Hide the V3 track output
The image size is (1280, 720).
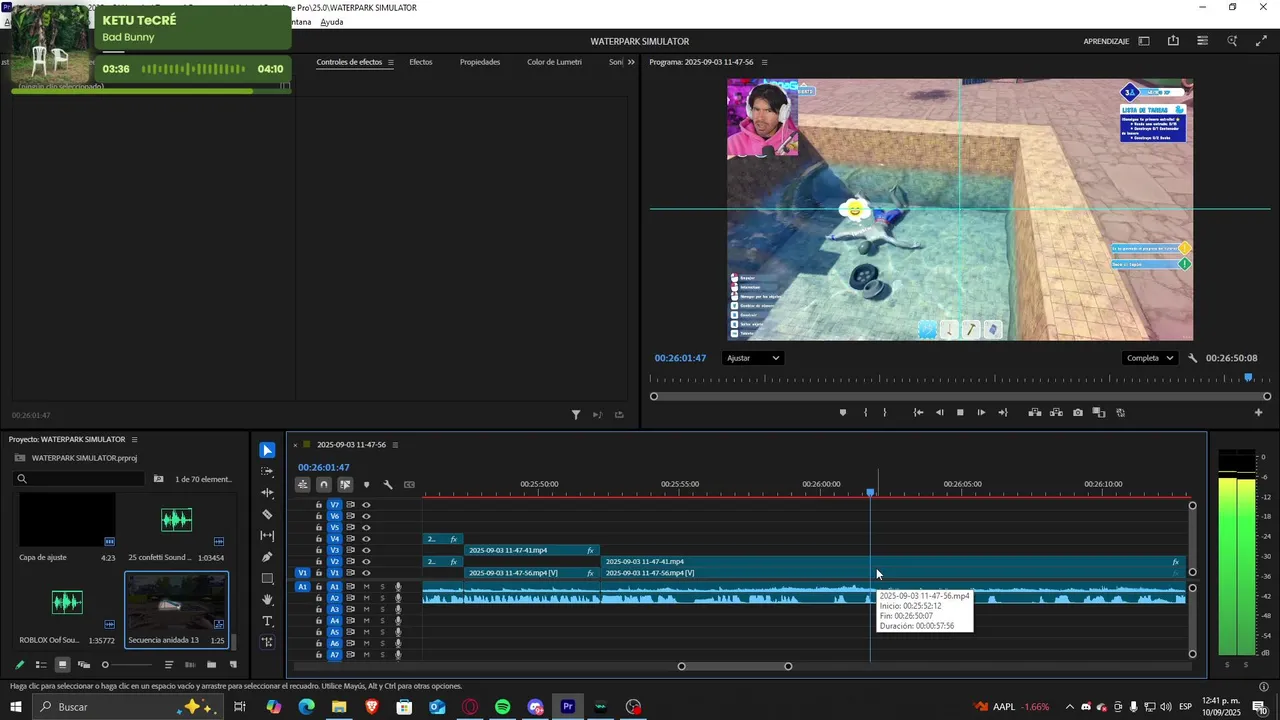click(366, 550)
